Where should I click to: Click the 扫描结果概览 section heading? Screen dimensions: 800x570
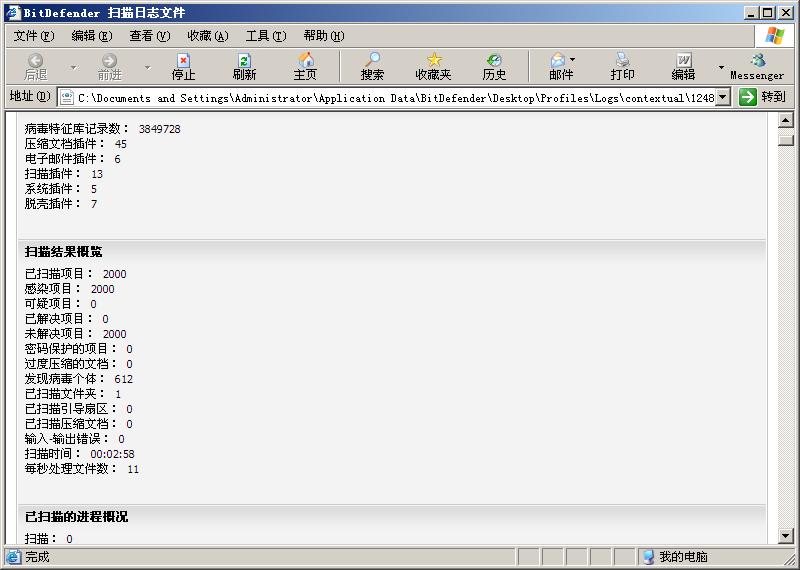[64, 252]
